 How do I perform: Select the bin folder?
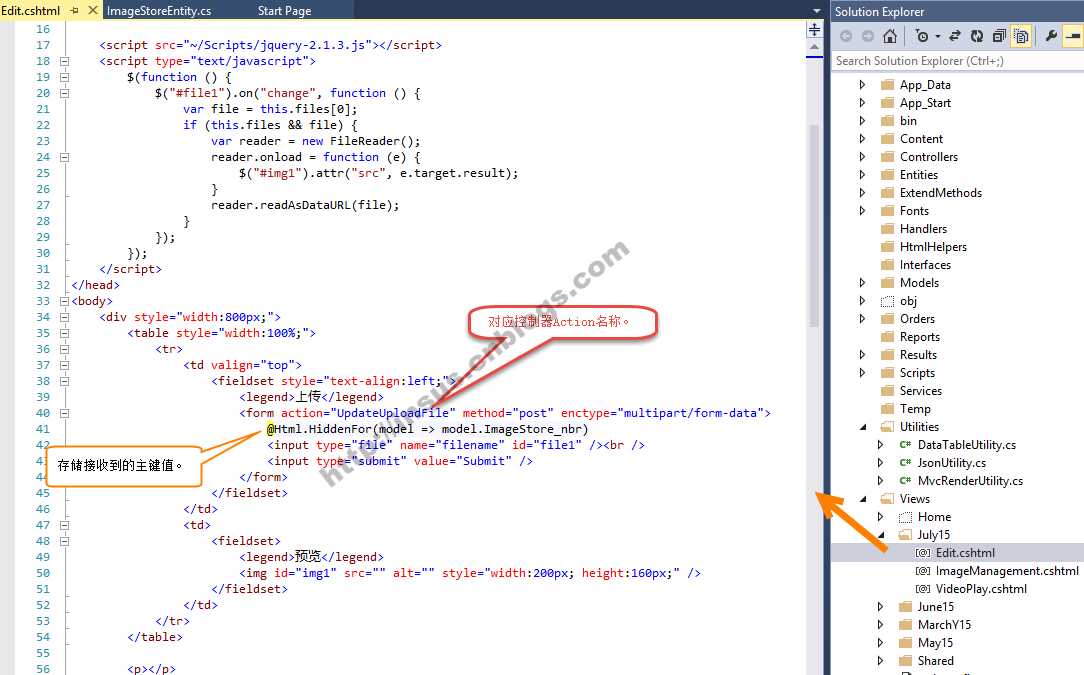tap(908, 120)
